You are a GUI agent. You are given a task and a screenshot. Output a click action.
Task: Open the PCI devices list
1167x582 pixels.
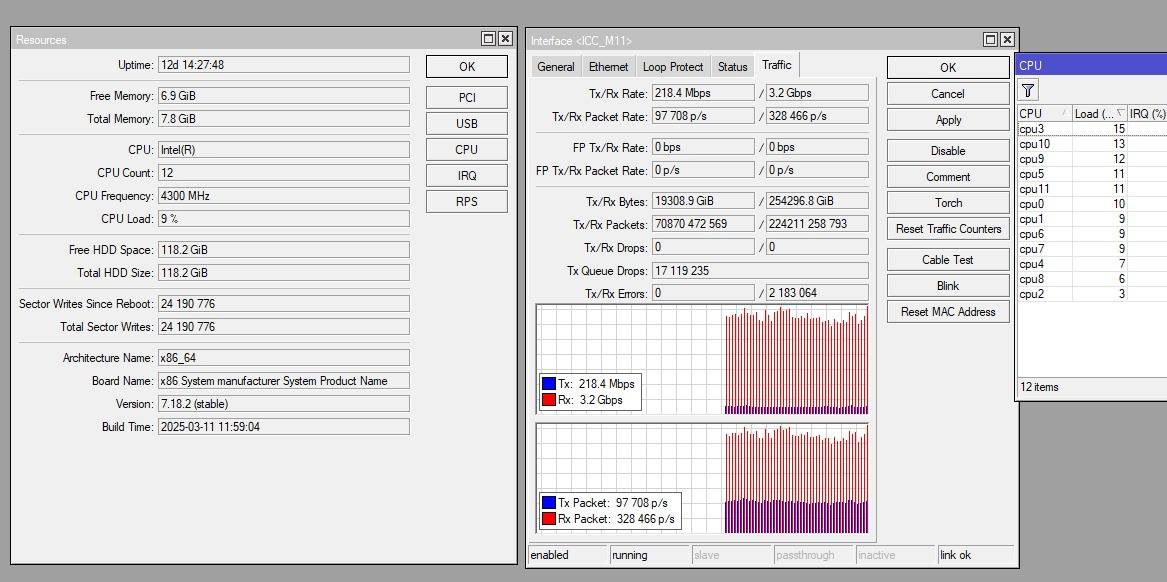pos(467,97)
